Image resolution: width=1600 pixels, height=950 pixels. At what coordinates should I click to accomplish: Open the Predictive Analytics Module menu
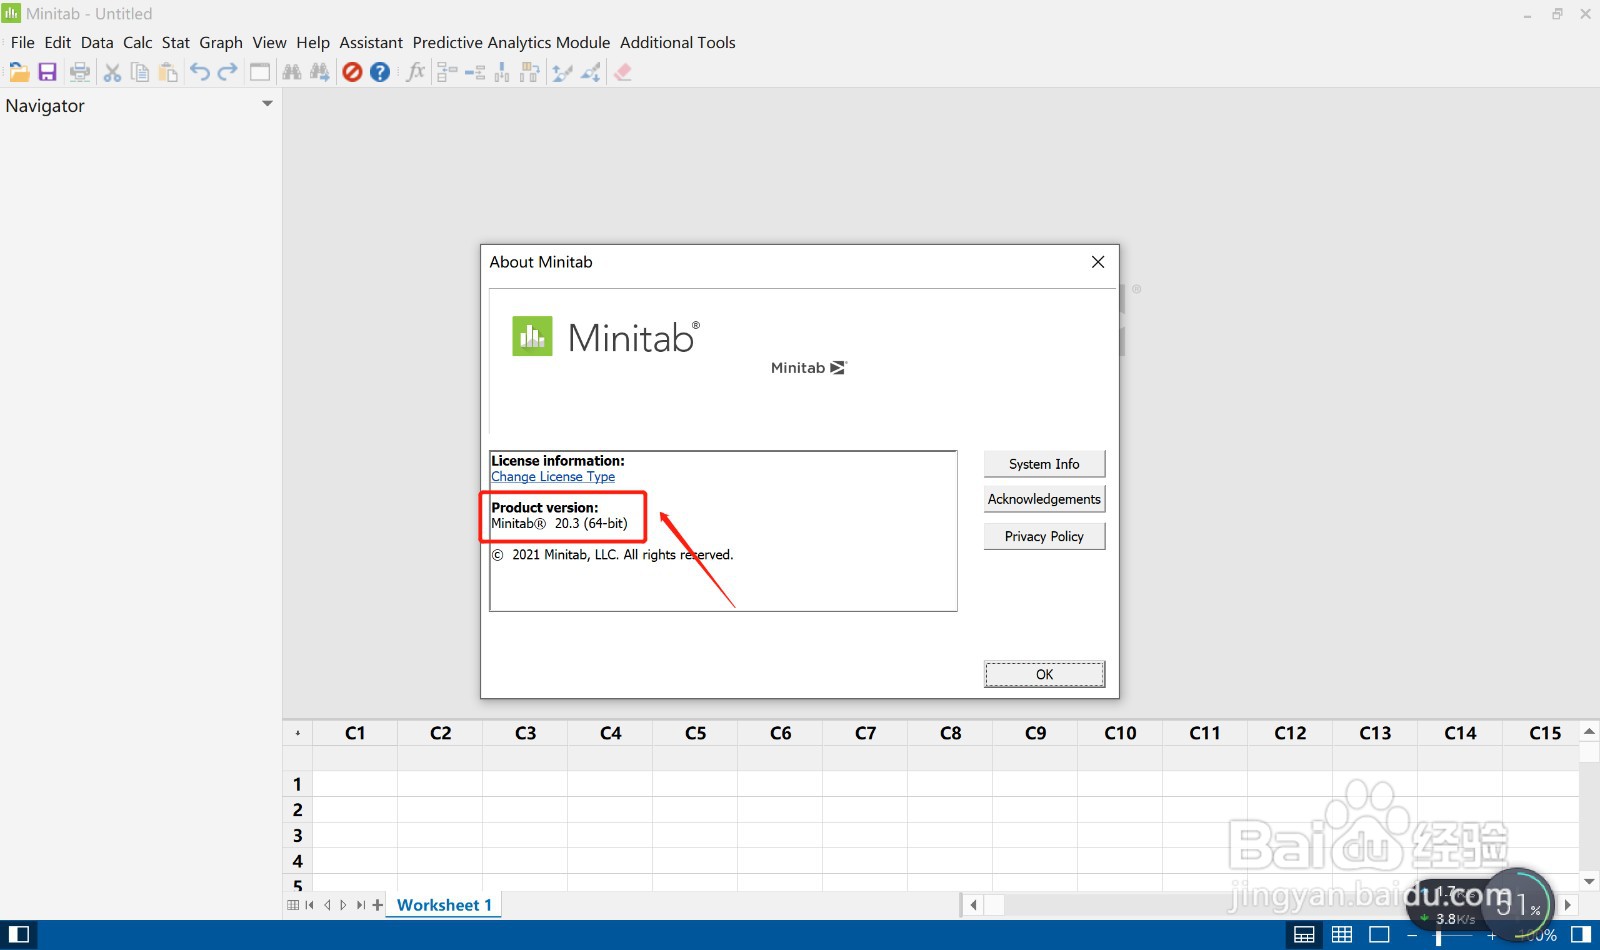511,42
